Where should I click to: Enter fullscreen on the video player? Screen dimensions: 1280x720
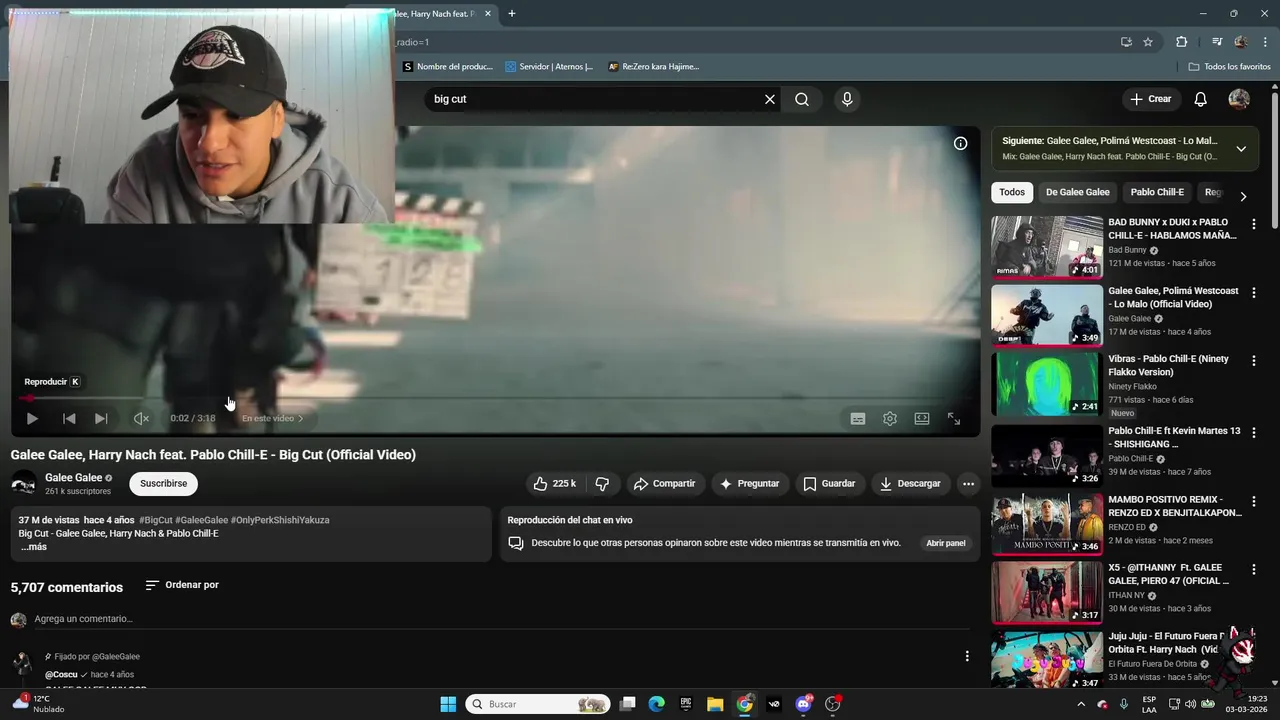(x=954, y=419)
